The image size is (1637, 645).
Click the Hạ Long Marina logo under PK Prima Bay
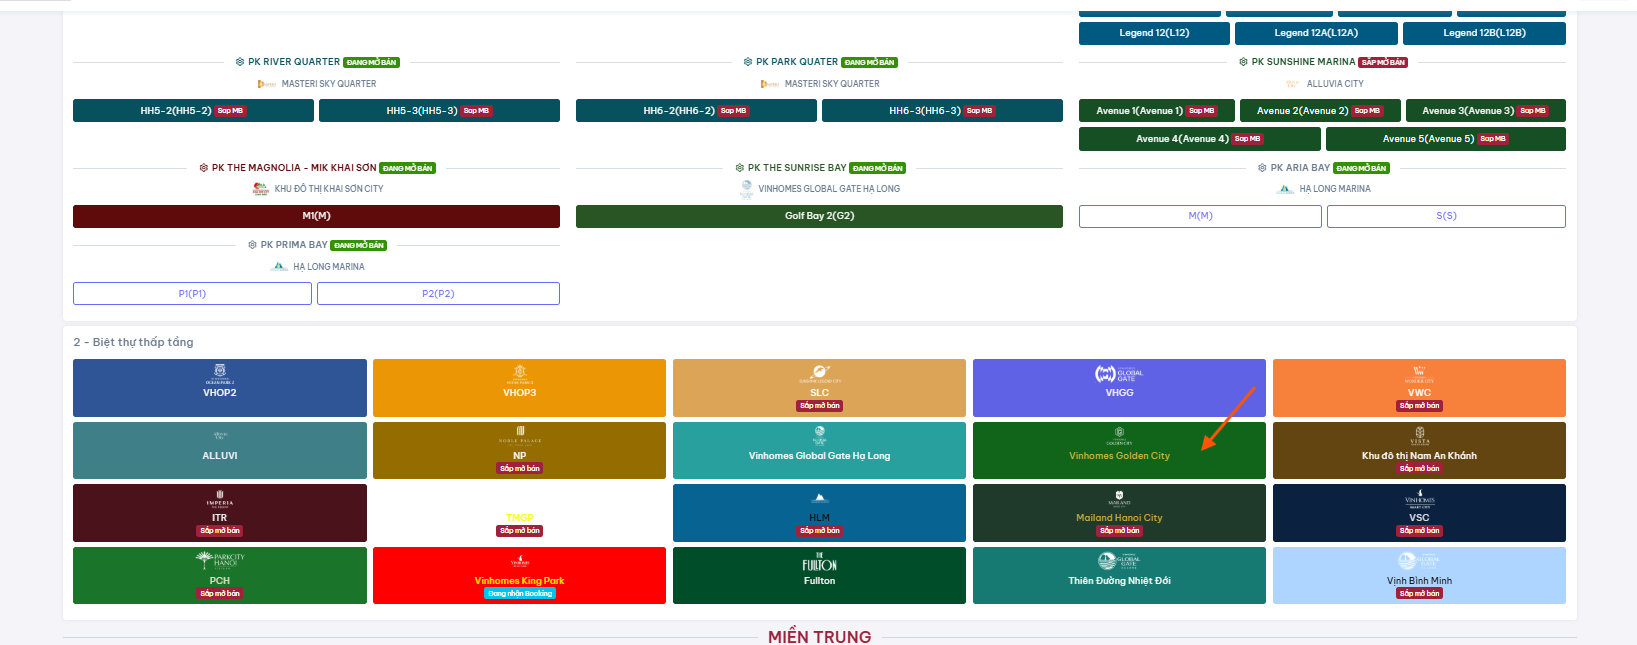coord(280,266)
